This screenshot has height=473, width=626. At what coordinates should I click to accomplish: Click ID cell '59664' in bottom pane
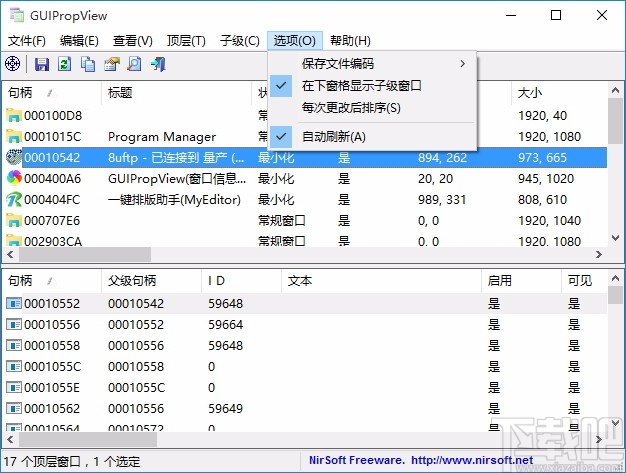point(225,325)
